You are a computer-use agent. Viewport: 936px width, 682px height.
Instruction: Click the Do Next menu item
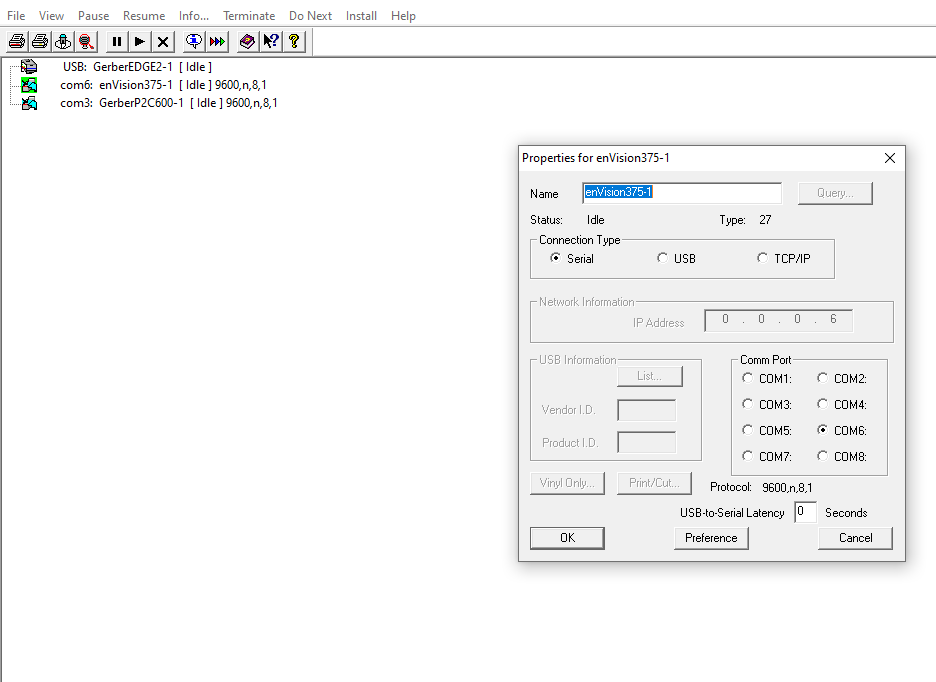pyautogui.click(x=310, y=16)
